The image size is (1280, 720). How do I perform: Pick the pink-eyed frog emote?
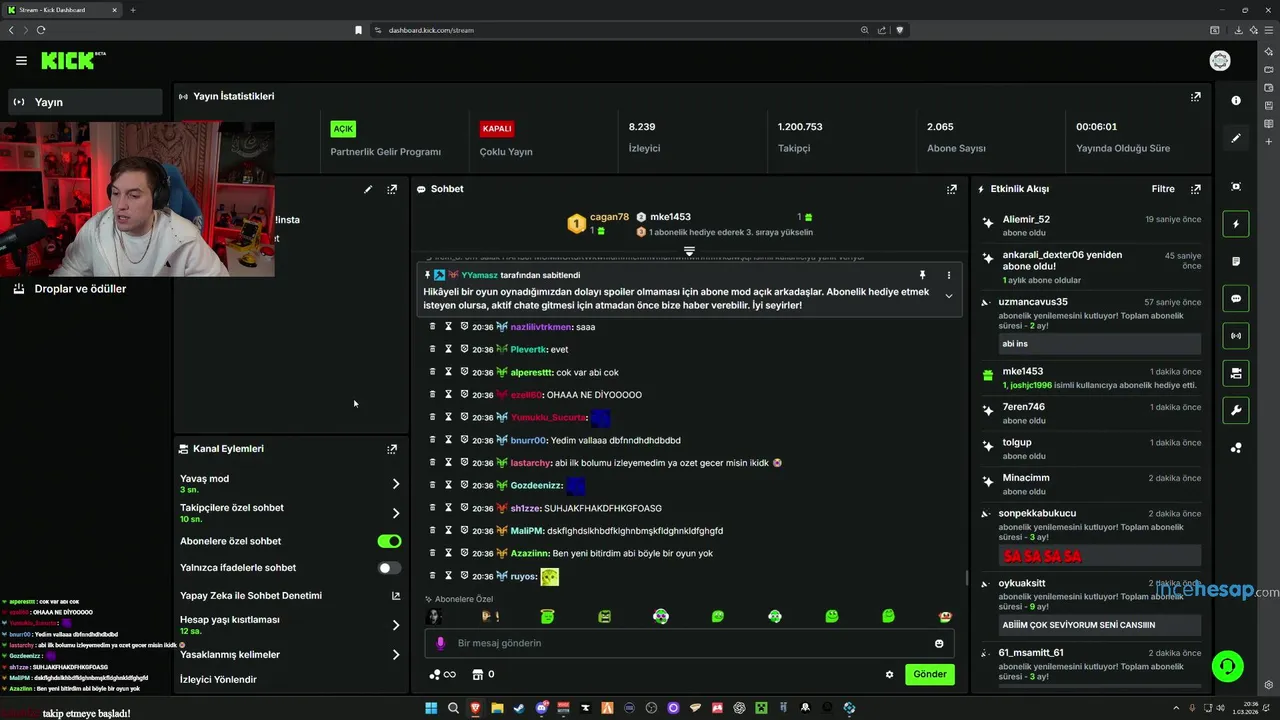(660, 617)
